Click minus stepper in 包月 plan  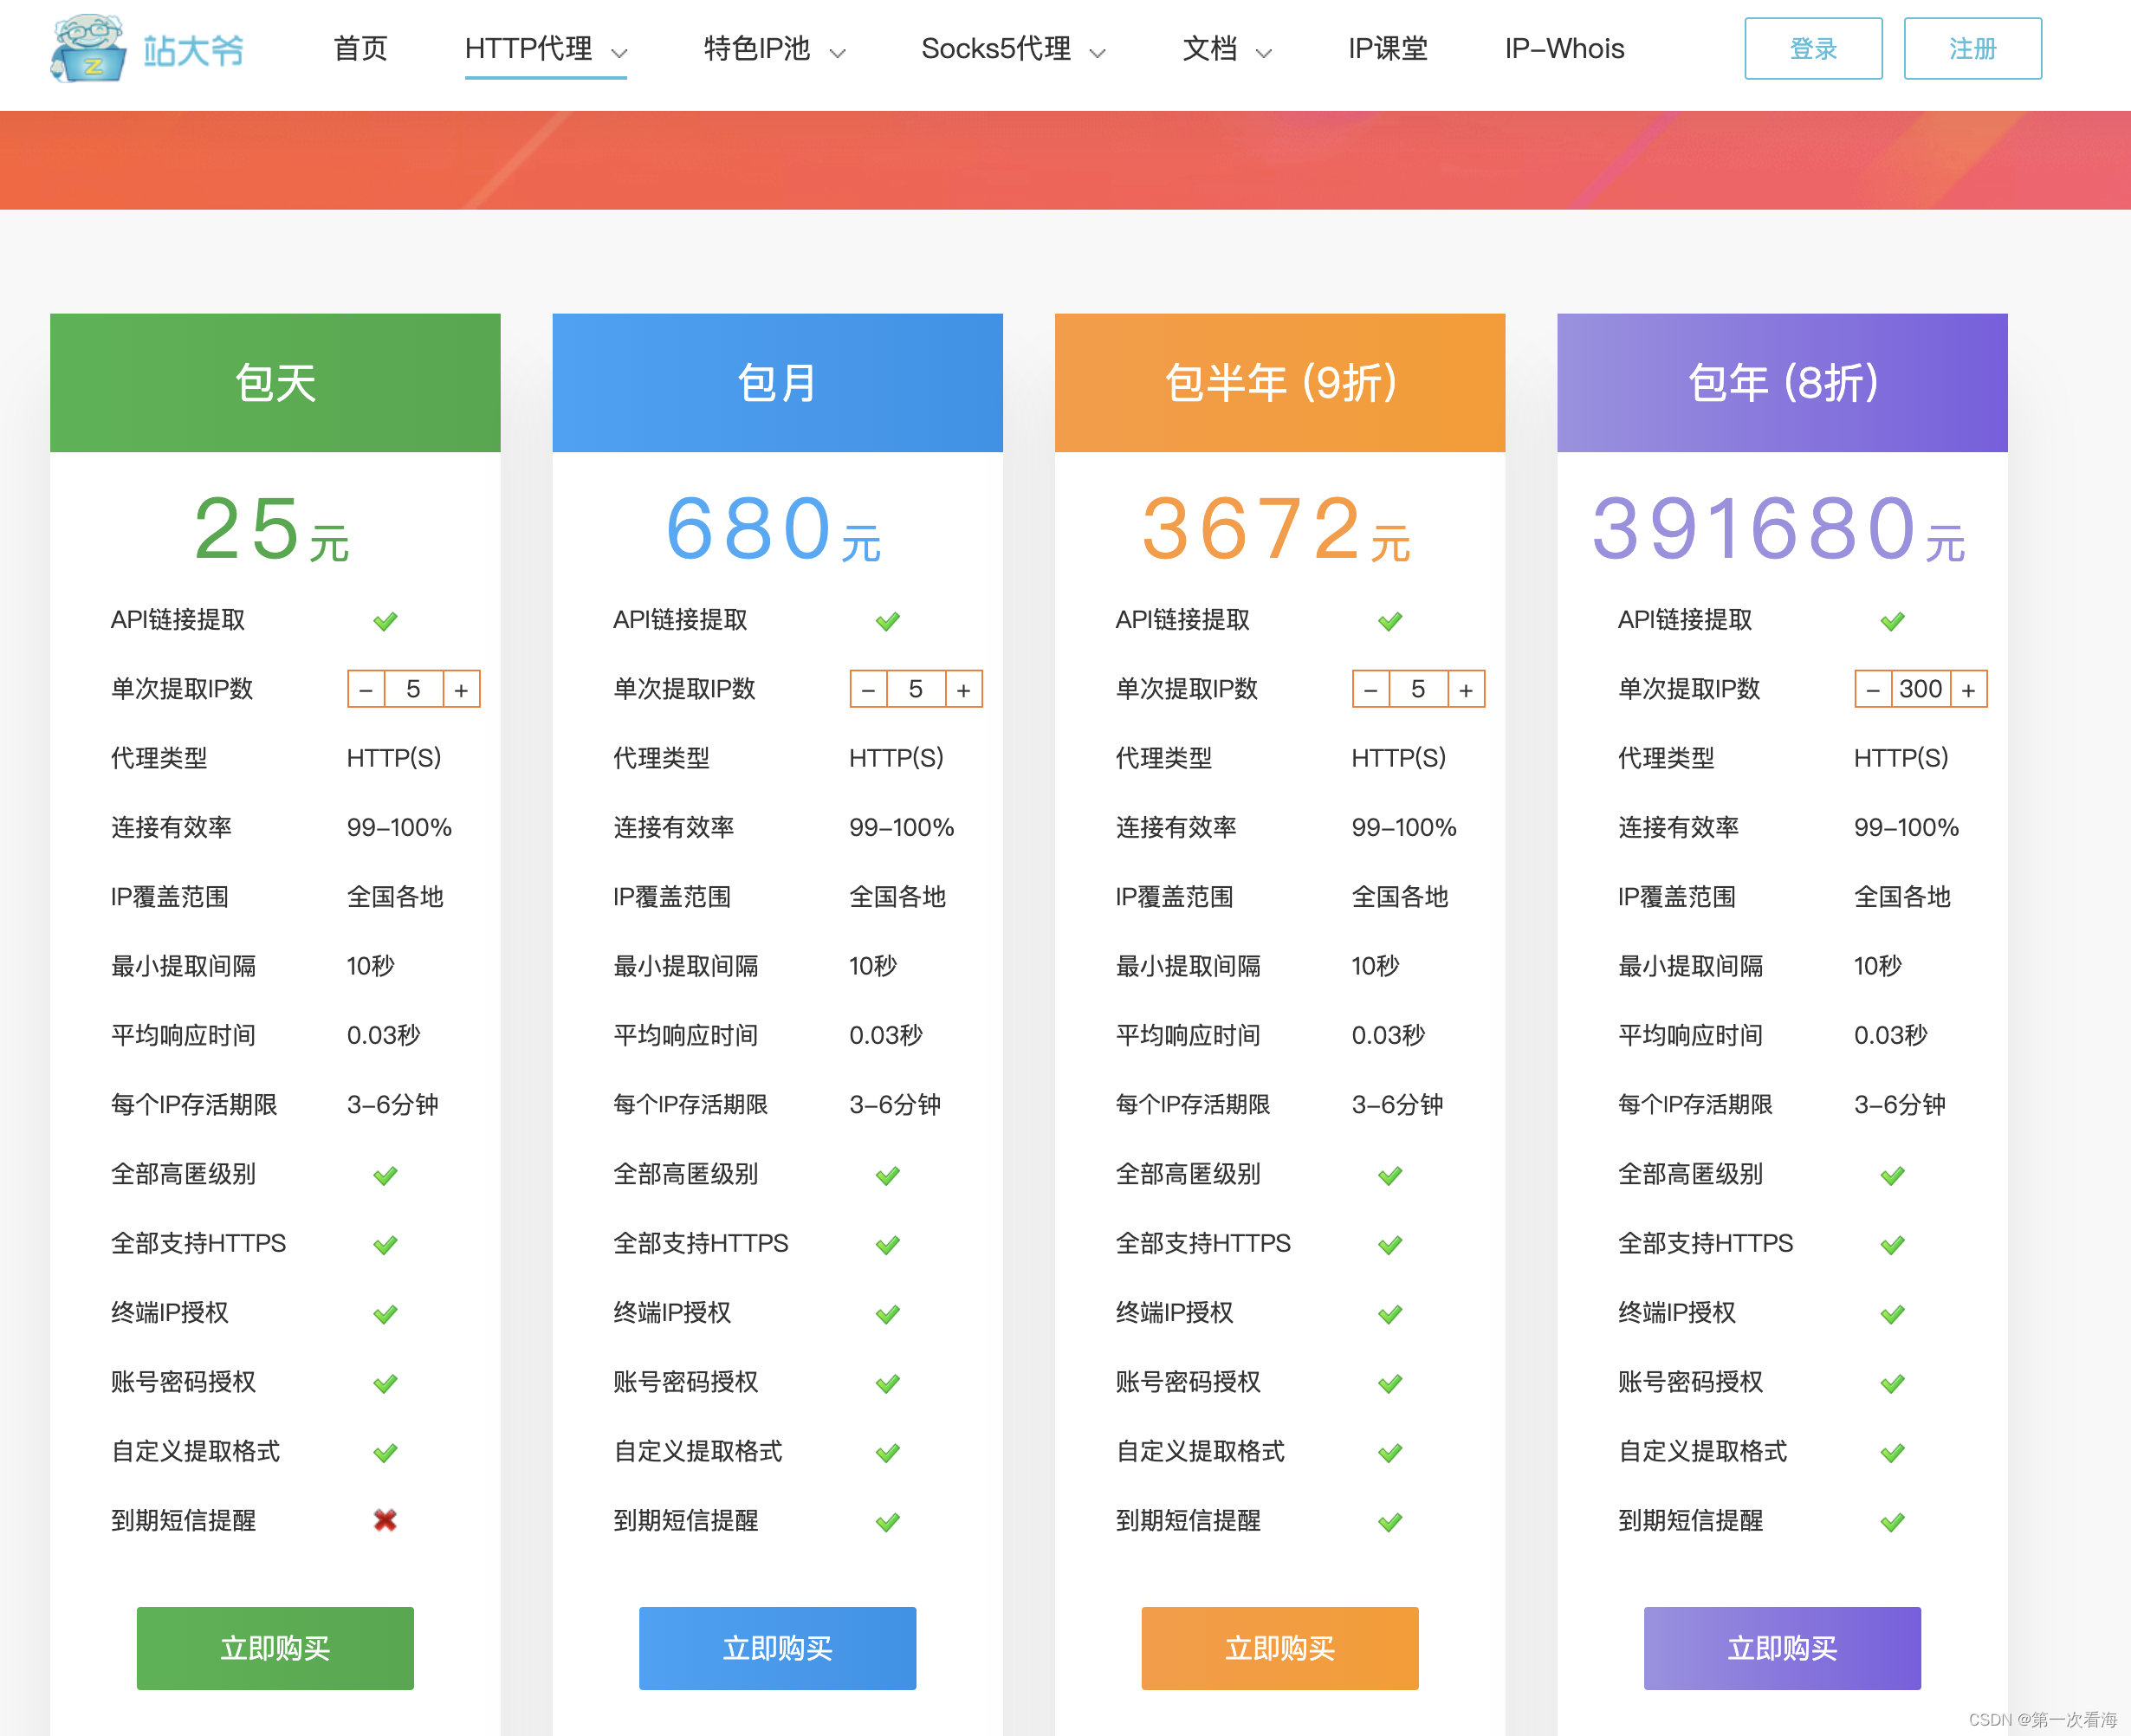click(x=868, y=690)
